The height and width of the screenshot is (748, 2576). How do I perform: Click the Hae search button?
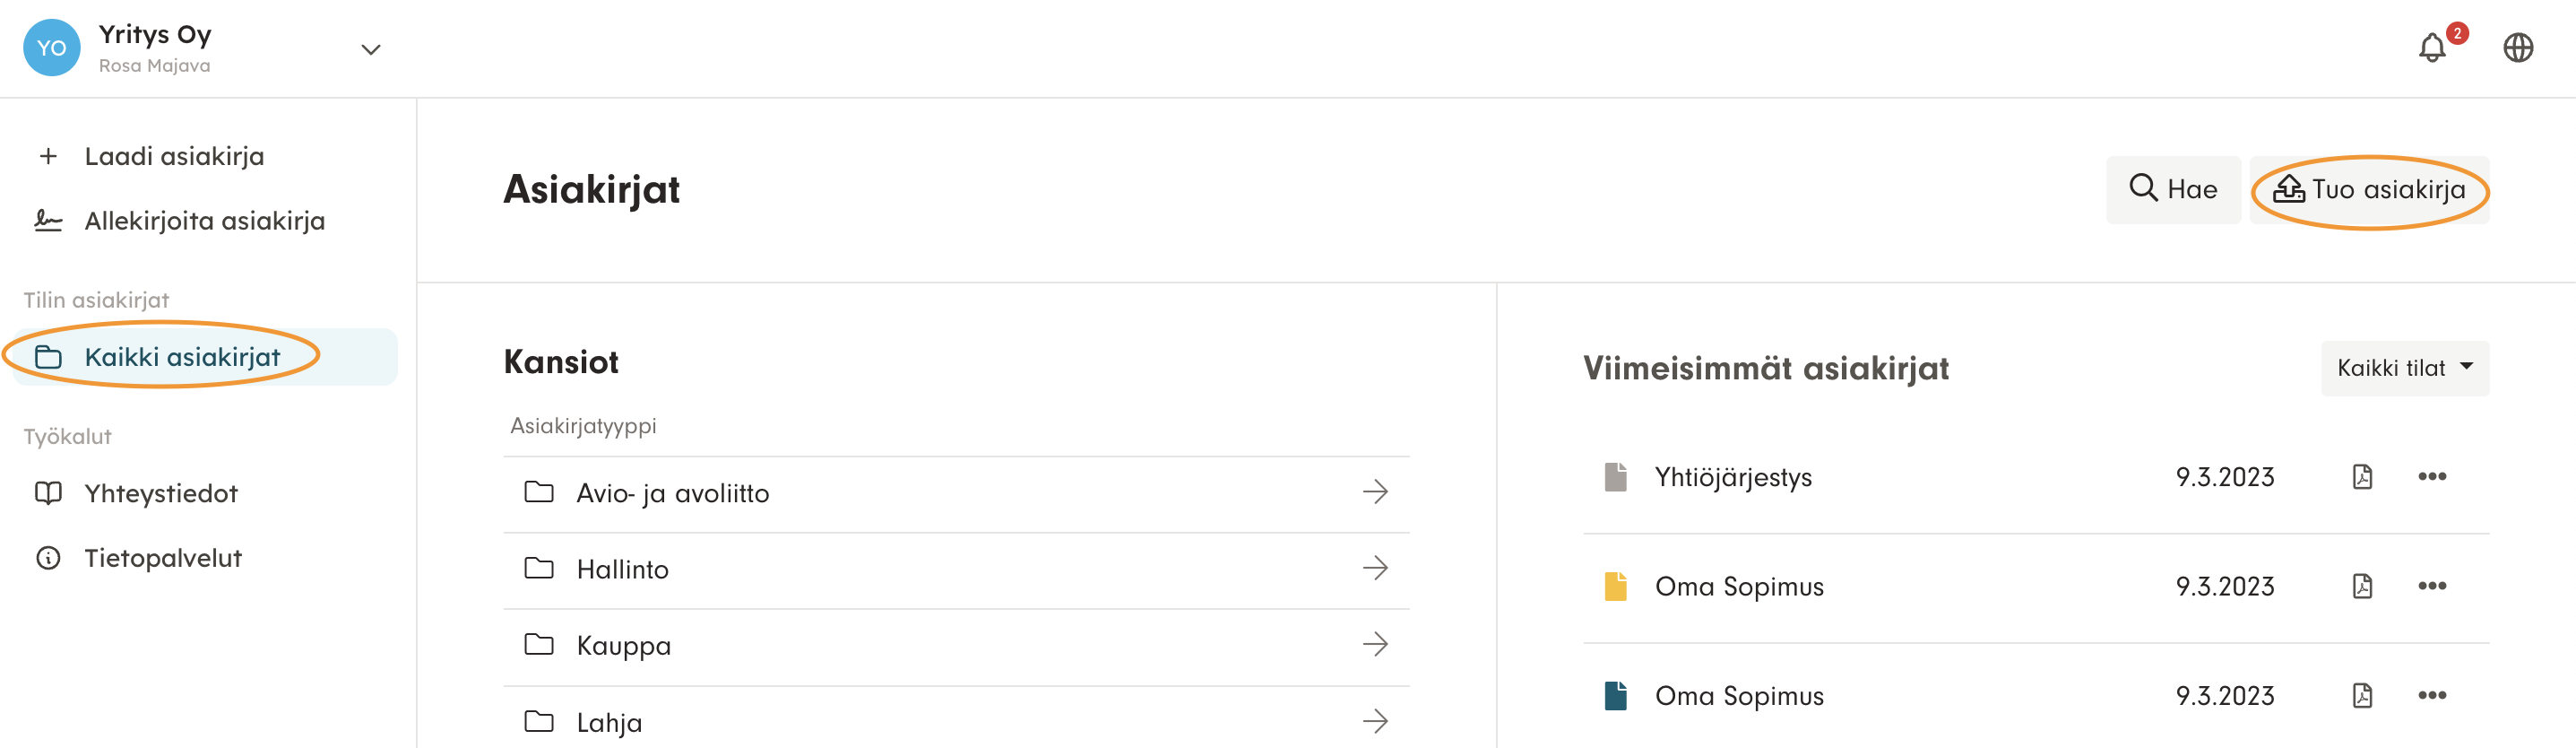(x=2173, y=190)
